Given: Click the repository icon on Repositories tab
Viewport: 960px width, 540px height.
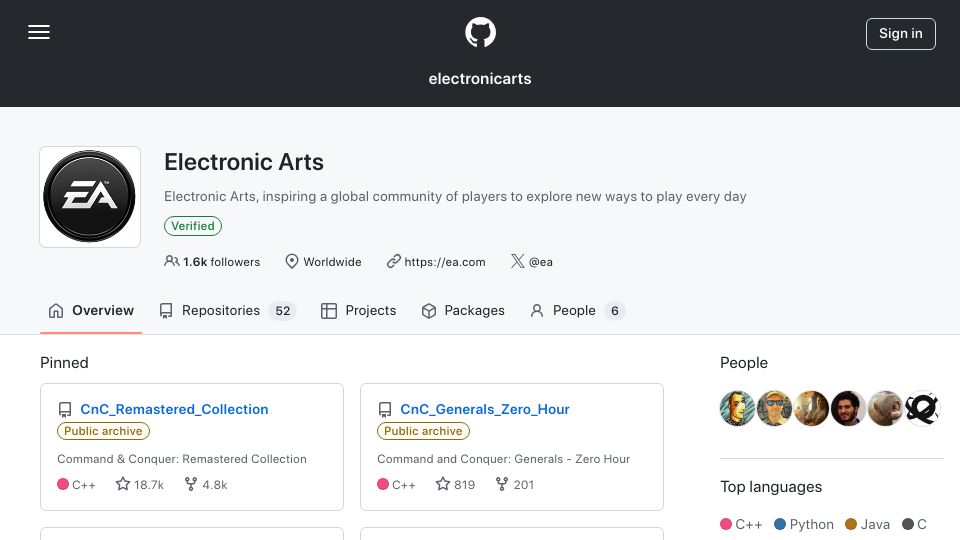Looking at the screenshot, I should point(166,311).
